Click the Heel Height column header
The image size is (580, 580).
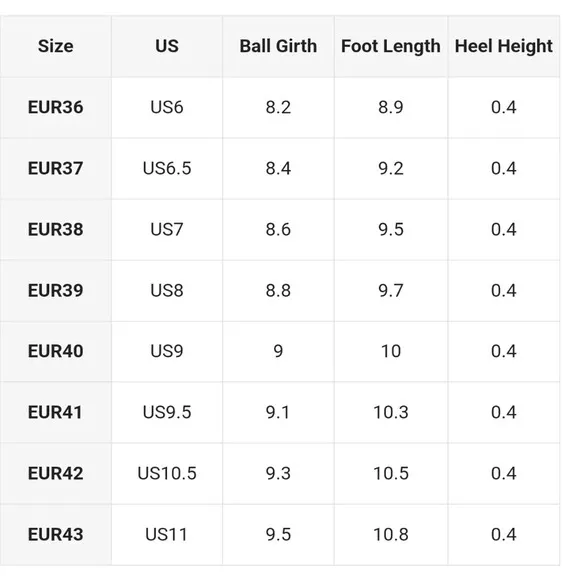(x=503, y=46)
